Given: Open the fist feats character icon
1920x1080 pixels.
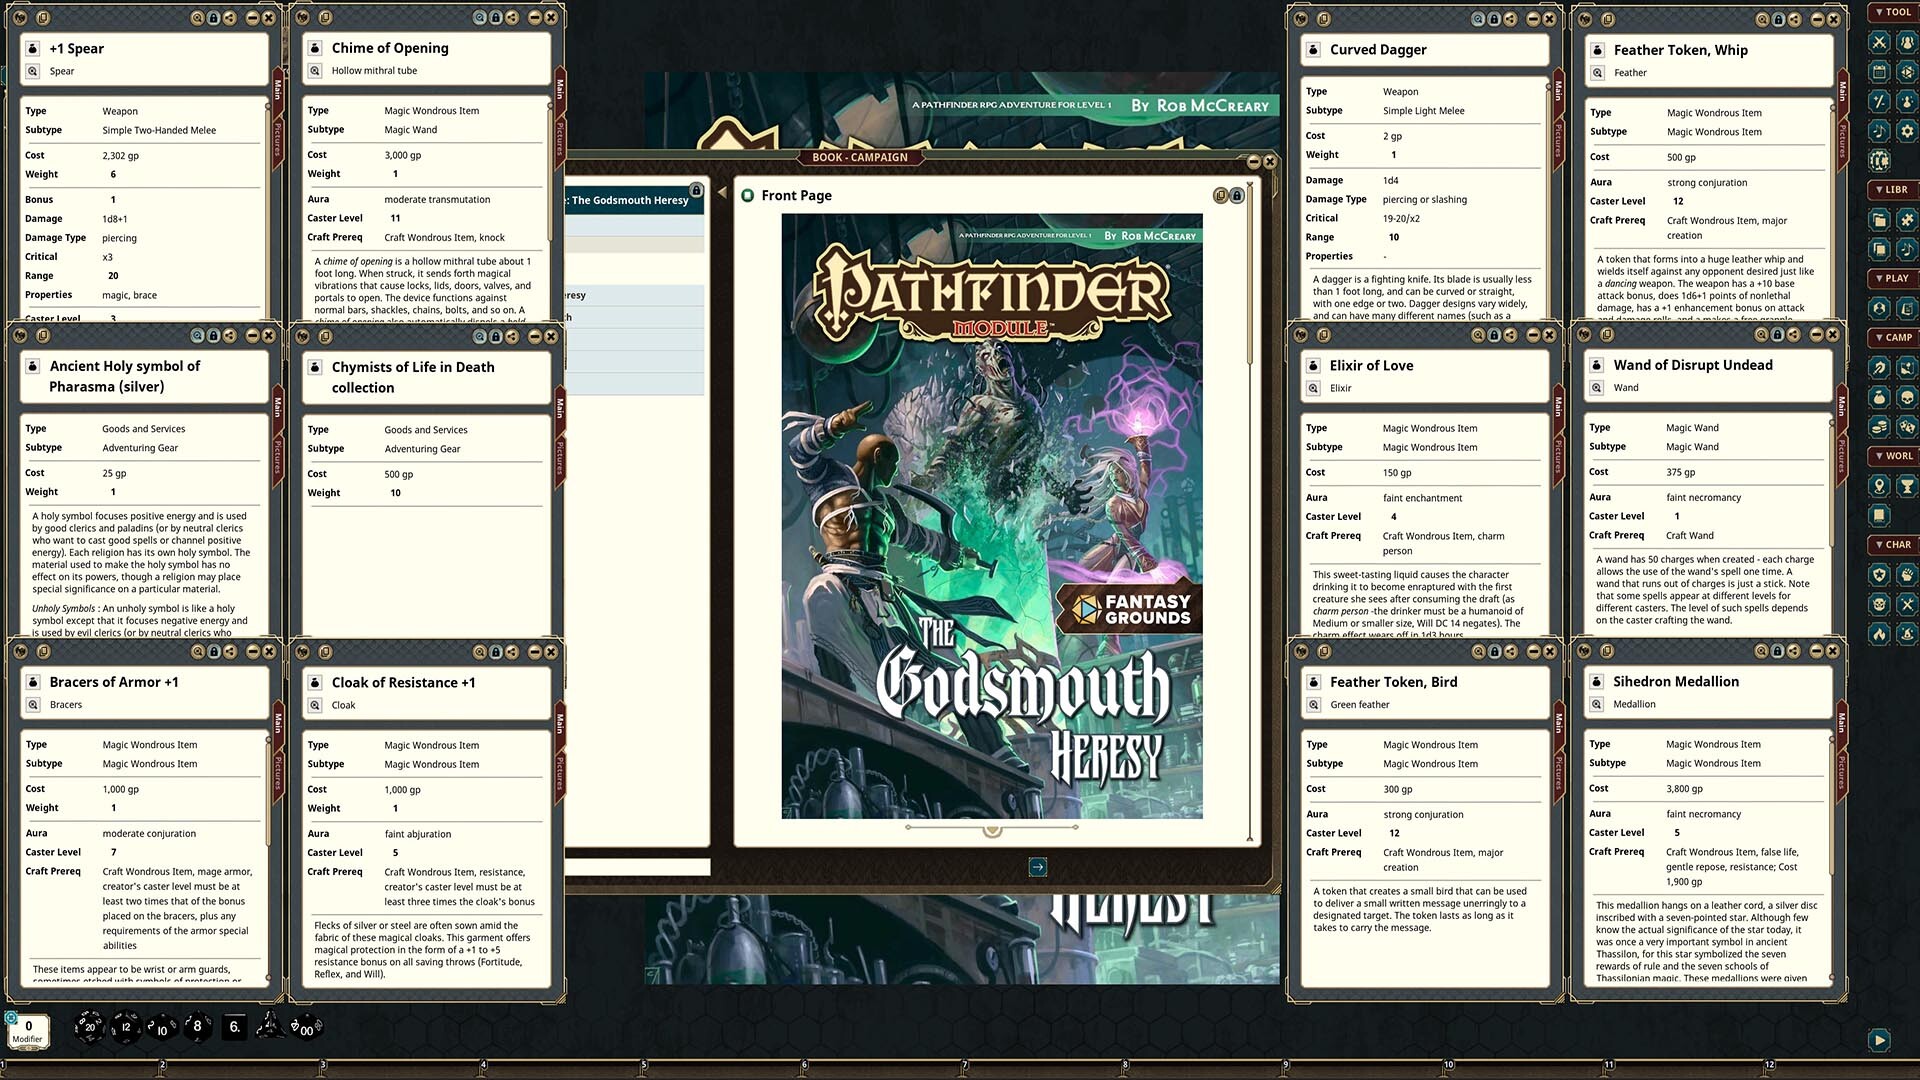Looking at the screenshot, I should point(1907,574).
